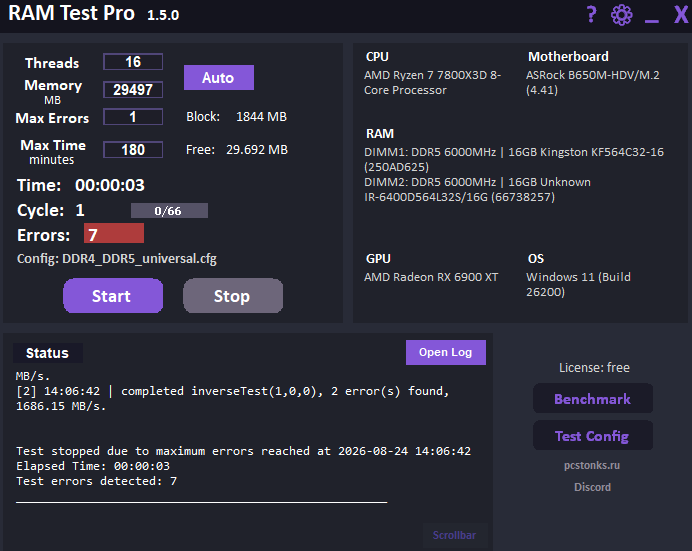Run the Benchmark
The height and width of the screenshot is (551, 692).
593,398
